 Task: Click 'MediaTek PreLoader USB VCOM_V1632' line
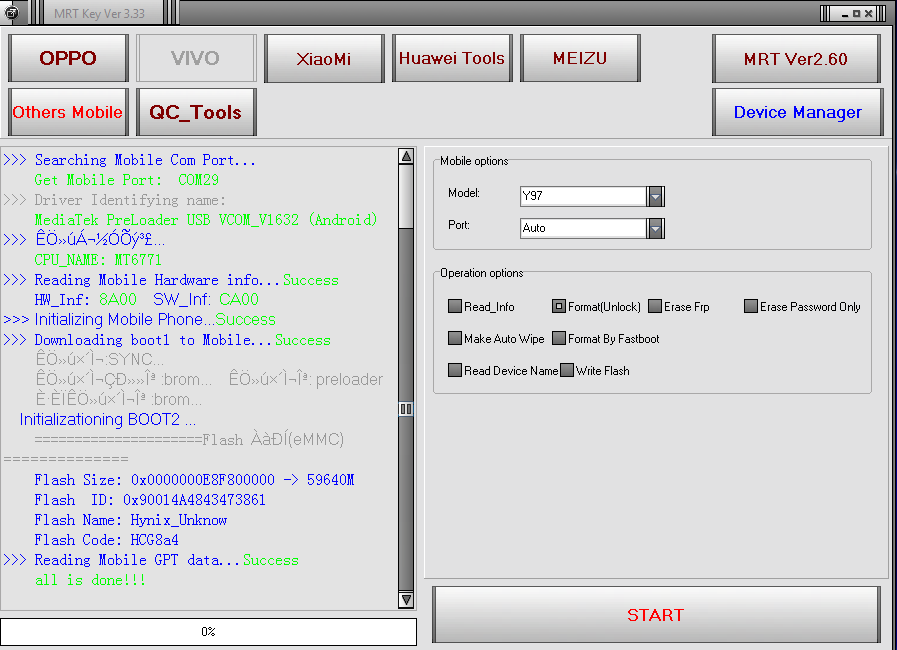[x=206, y=220]
